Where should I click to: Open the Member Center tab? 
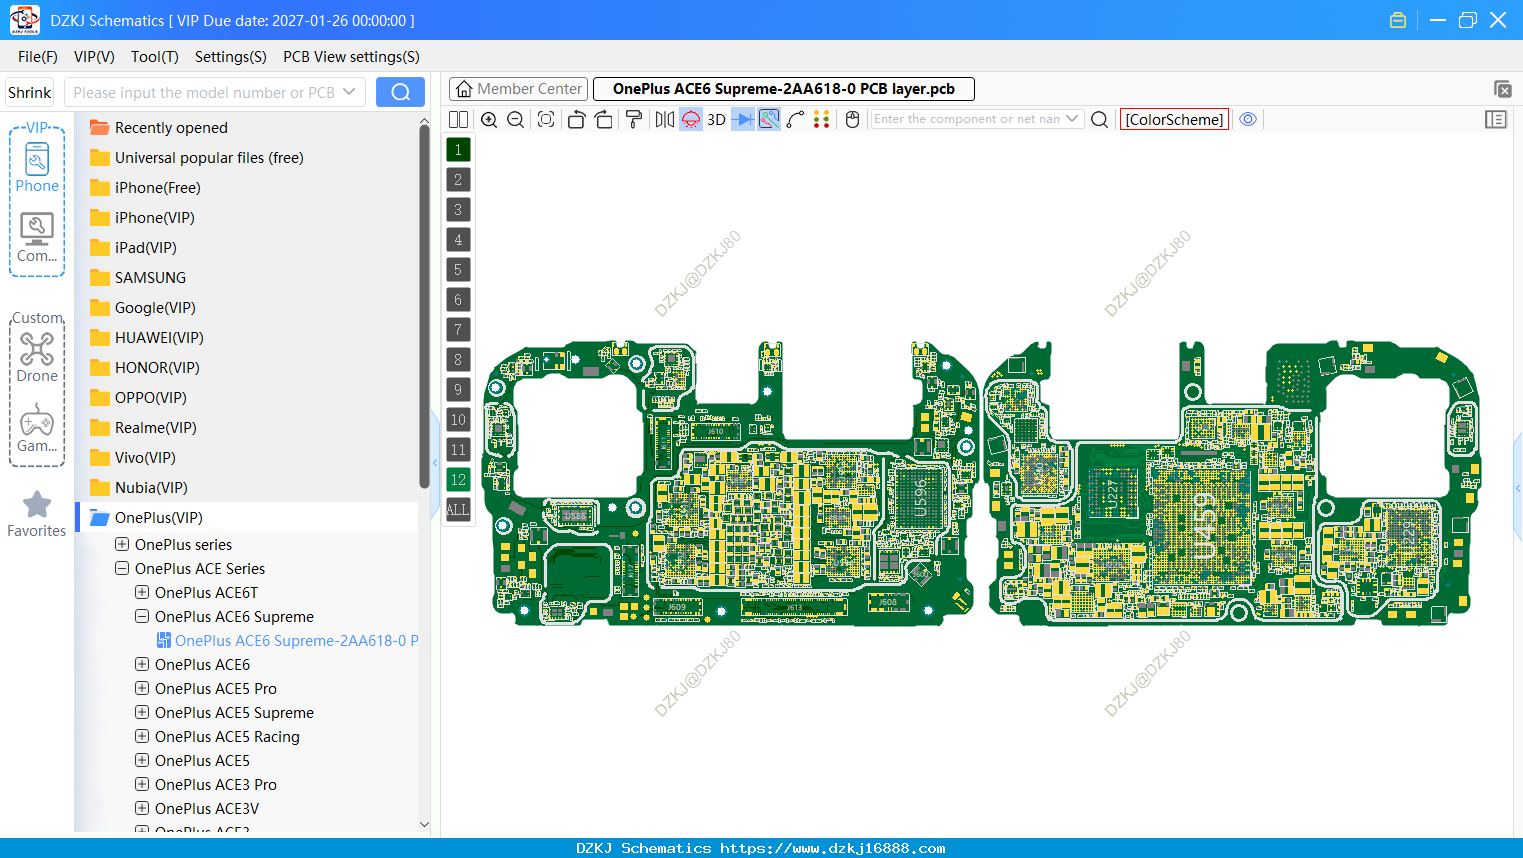click(x=518, y=89)
